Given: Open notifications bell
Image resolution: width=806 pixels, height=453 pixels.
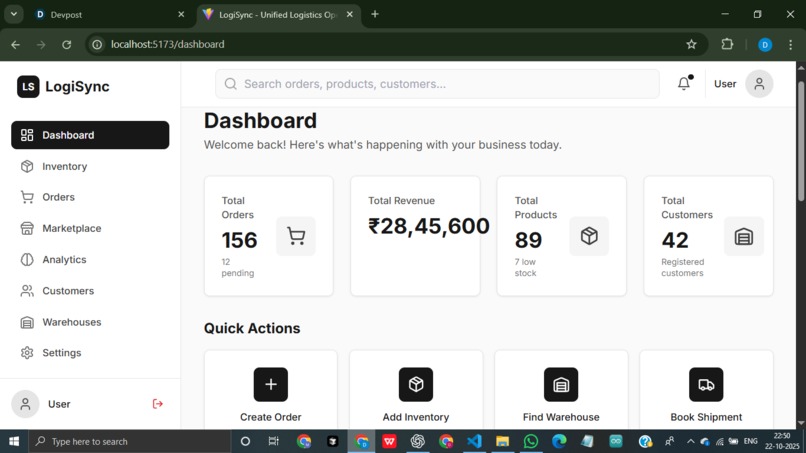Looking at the screenshot, I should pyautogui.click(x=684, y=83).
